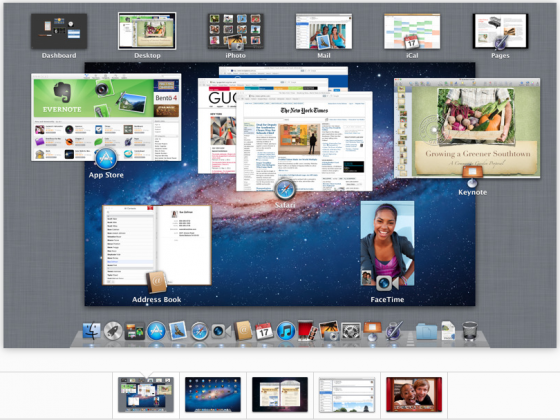560x420 pixels.
Task: Click the "Safari" label under the windows
Action: click(x=285, y=205)
